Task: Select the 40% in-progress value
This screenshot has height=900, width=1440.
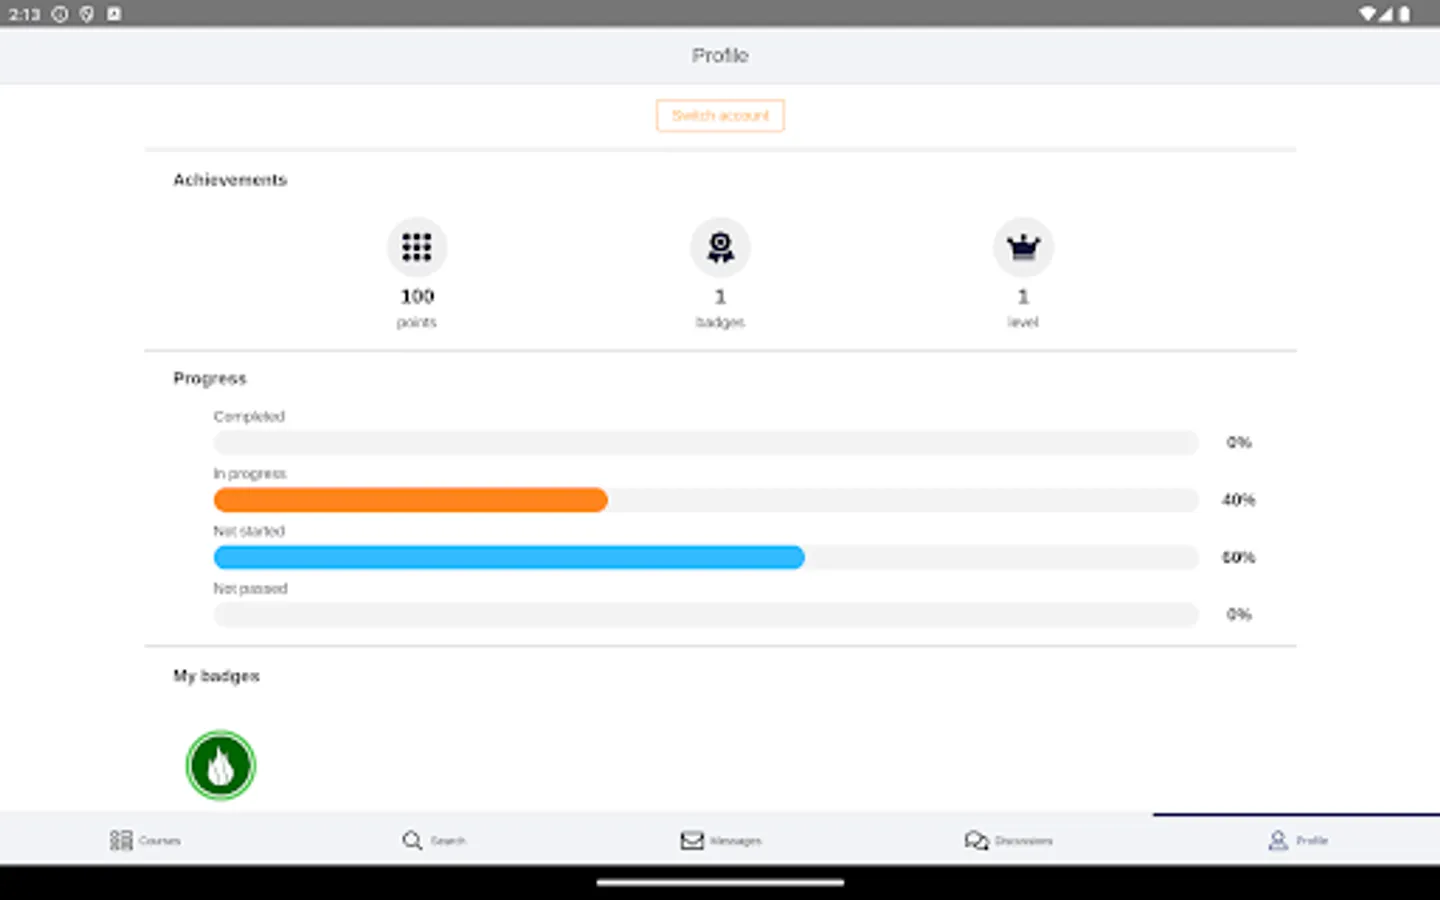Action: pyautogui.click(x=1238, y=500)
